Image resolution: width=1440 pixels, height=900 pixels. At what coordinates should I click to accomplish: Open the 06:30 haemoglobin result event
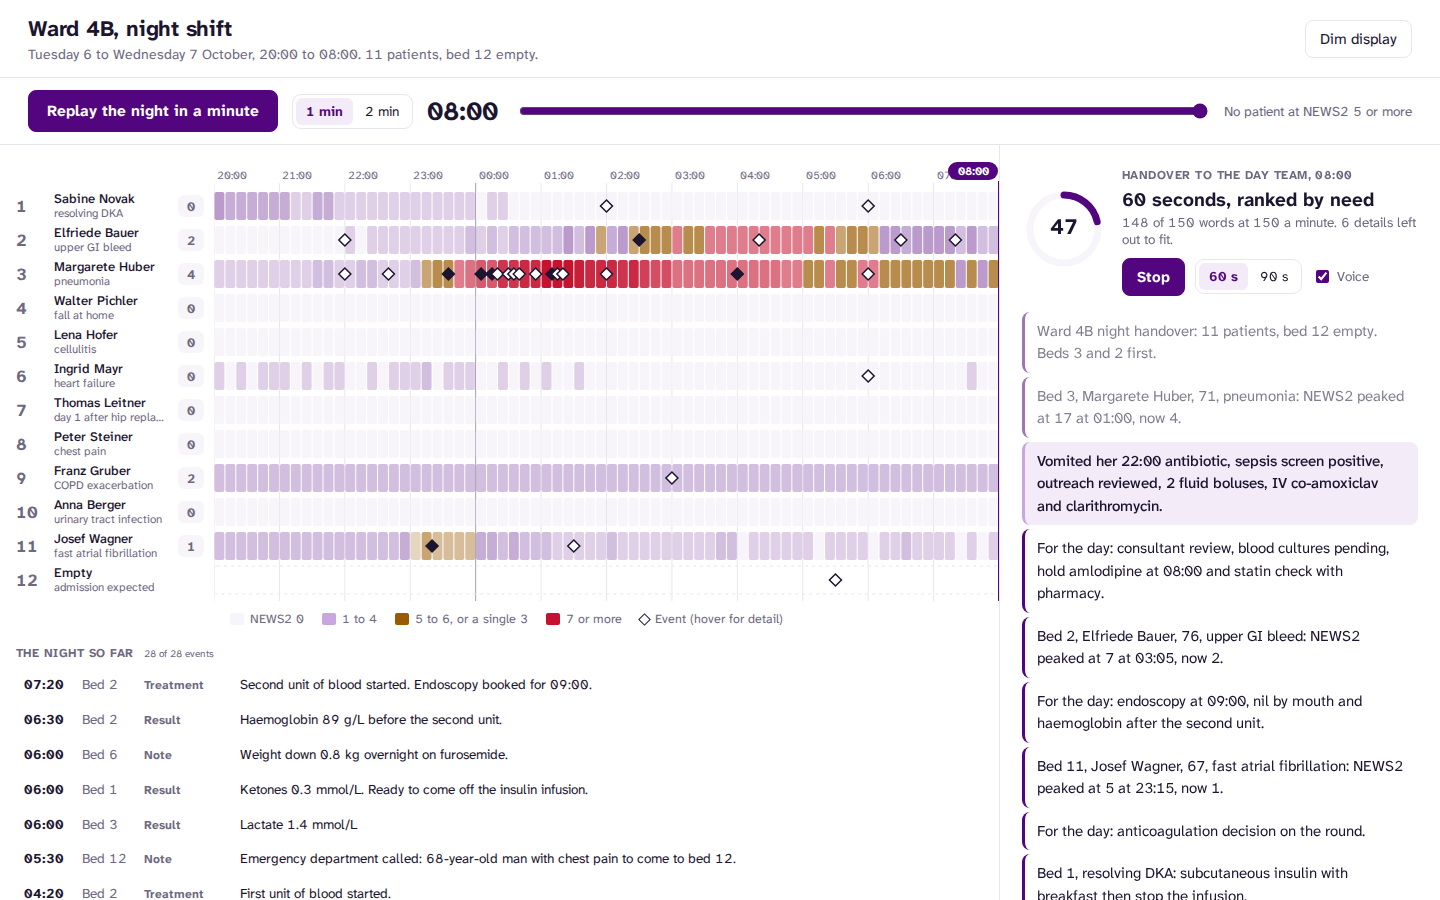[500, 720]
